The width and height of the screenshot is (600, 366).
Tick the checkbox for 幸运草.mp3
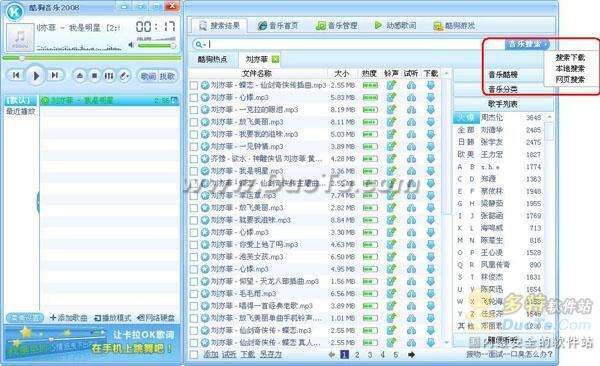194,196
